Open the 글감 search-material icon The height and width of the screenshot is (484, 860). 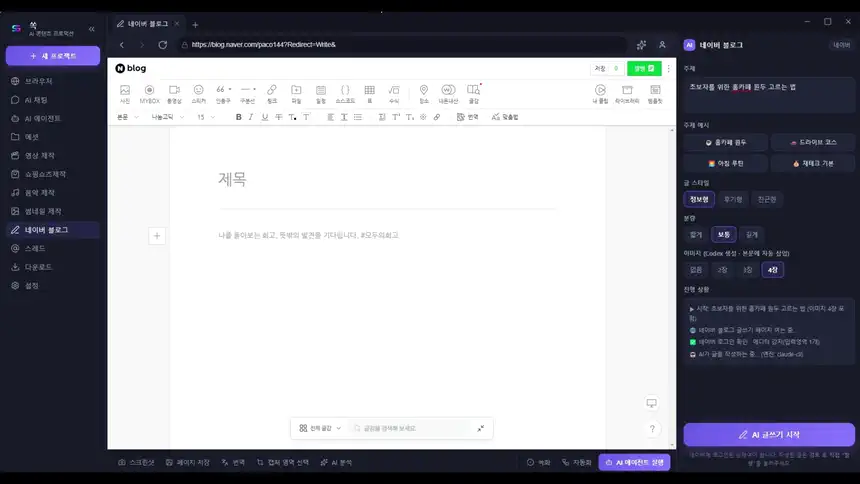tap(473, 93)
